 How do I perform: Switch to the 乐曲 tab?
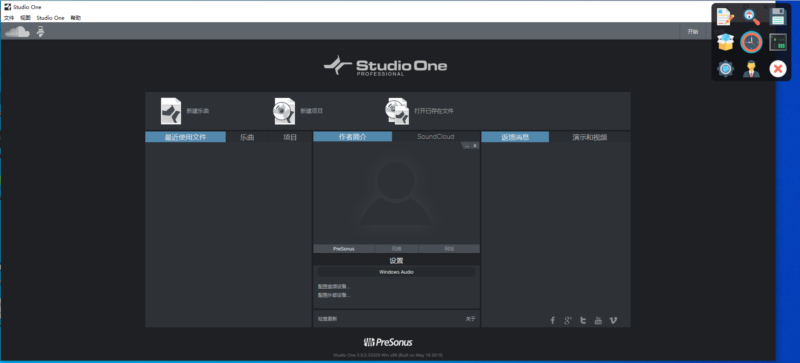click(247, 137)
